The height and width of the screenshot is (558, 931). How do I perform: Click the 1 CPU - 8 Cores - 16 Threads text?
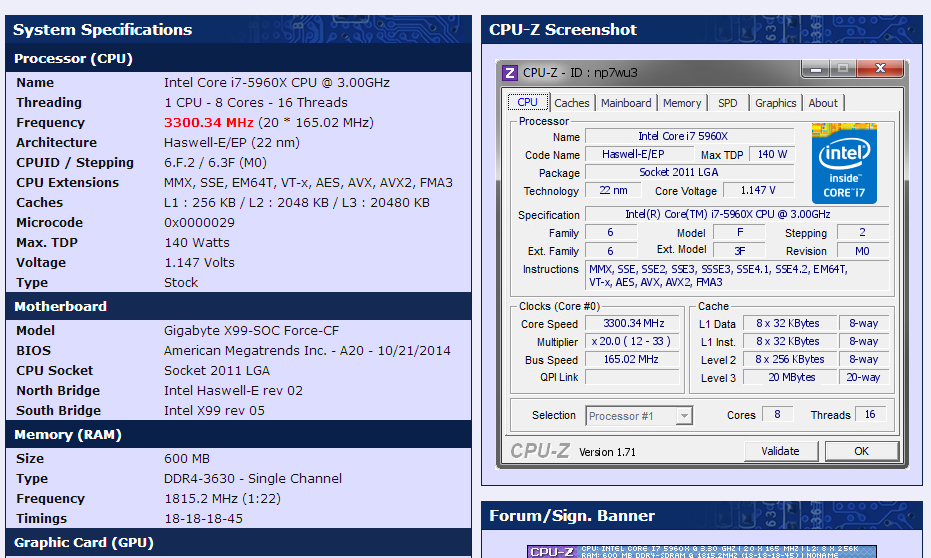click(256, 103)
